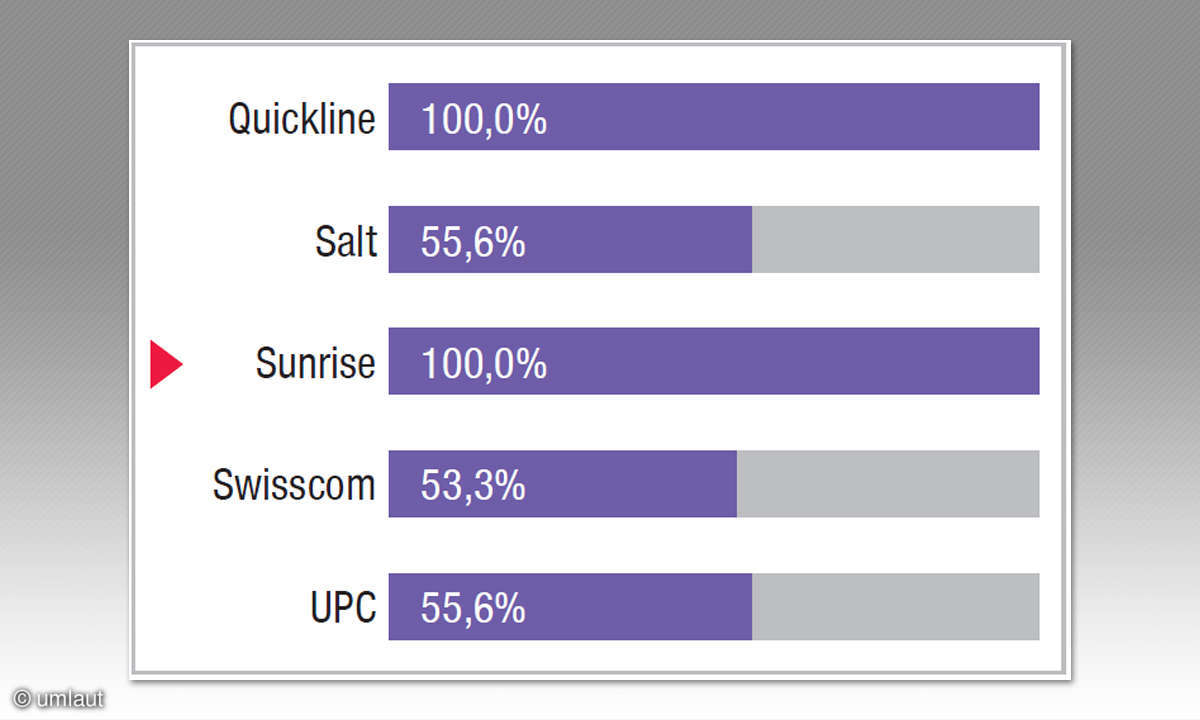Click the gray remainder of UPC bar
Screen dimensions: 1200x720
click(x=896, y=606)
